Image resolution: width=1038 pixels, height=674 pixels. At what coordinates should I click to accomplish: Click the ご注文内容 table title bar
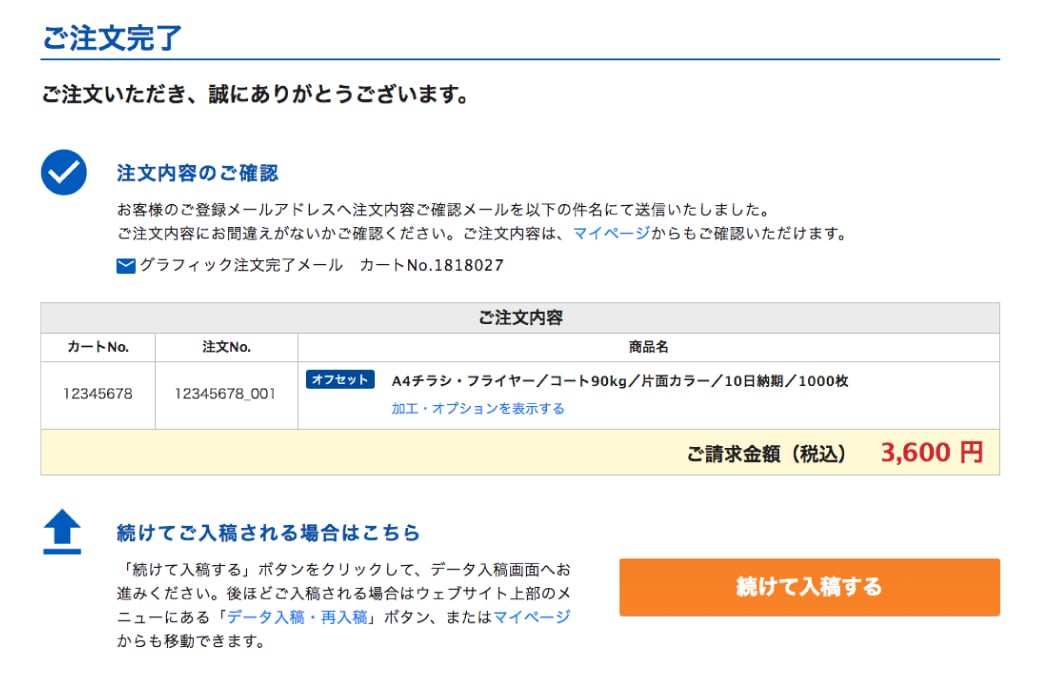[520, 318]
